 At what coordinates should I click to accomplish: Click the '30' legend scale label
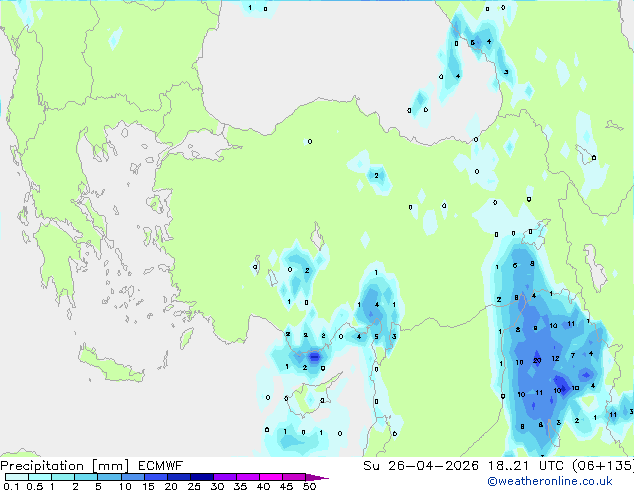tap(217, 486)
